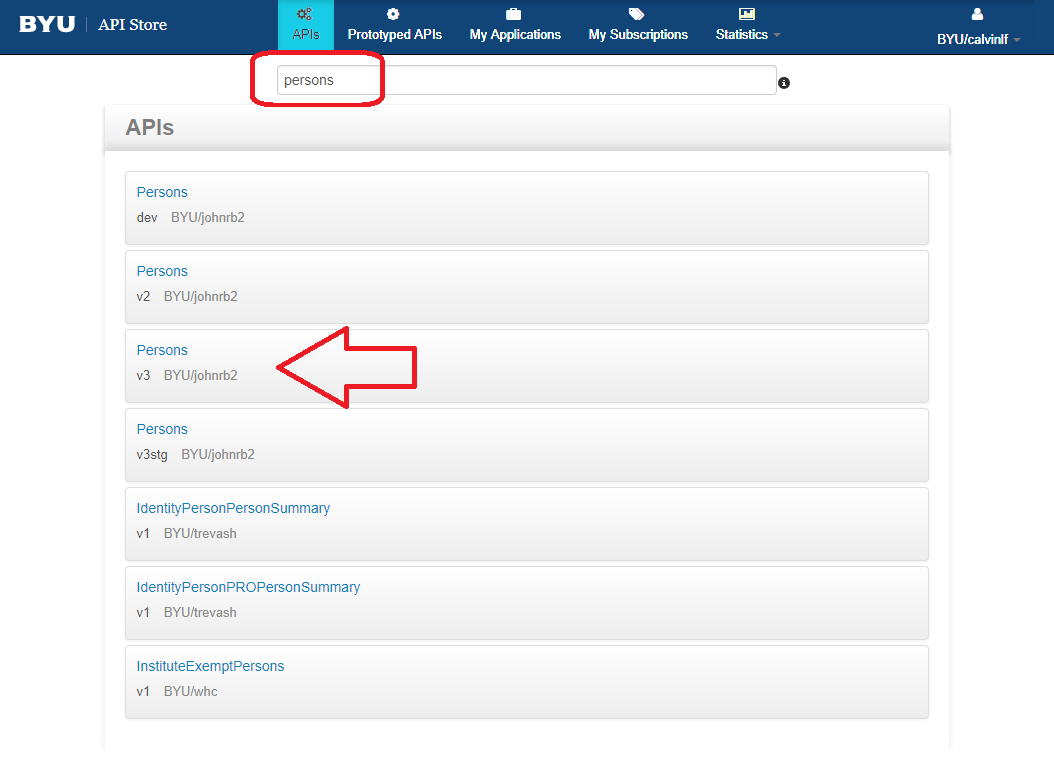Screen dimensions: 1054x781
Task: Click the My Subscriptions tags icon
Action: click(x=637, y=14)
